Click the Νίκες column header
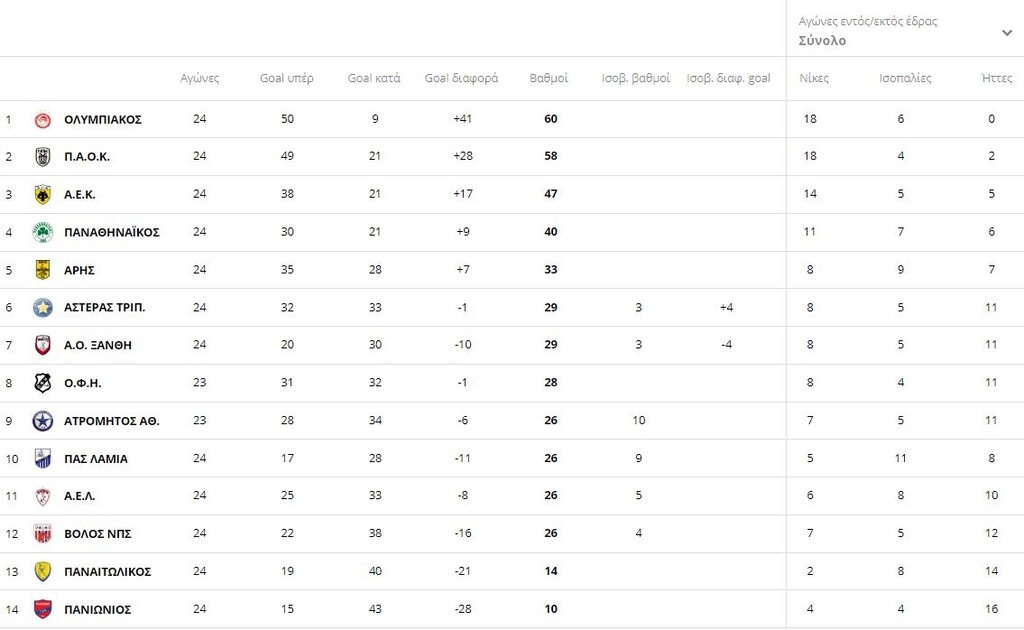Screen dimensions: 1024x630 pyautogui.click(x=814, y=78)
